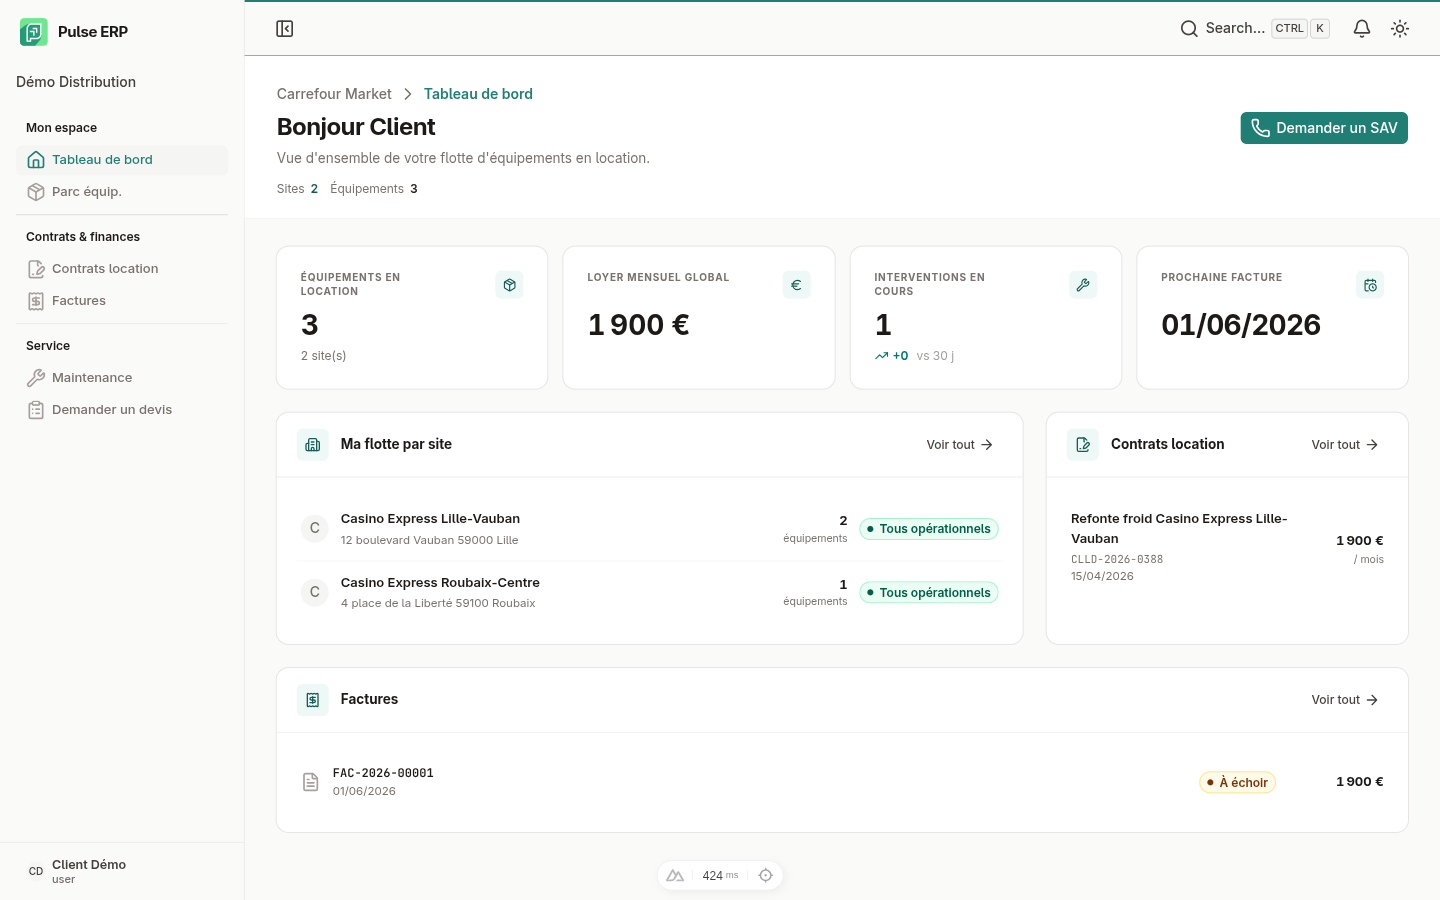Click the C avatar for Roubaix-Centre
Image resolution: width=1440 pixels, height=900 pixels.
point(315,592)
